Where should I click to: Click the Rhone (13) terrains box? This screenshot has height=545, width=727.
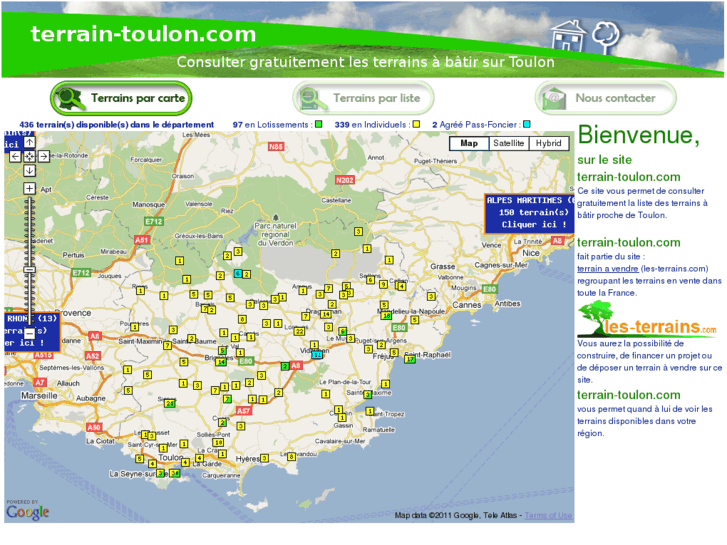(x=32, y=331)
